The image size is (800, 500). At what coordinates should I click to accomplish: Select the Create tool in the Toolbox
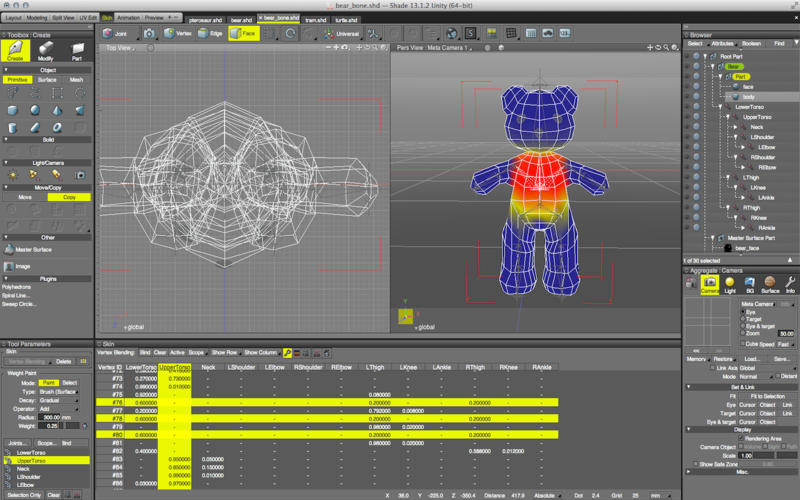click(x=16, y=50)
